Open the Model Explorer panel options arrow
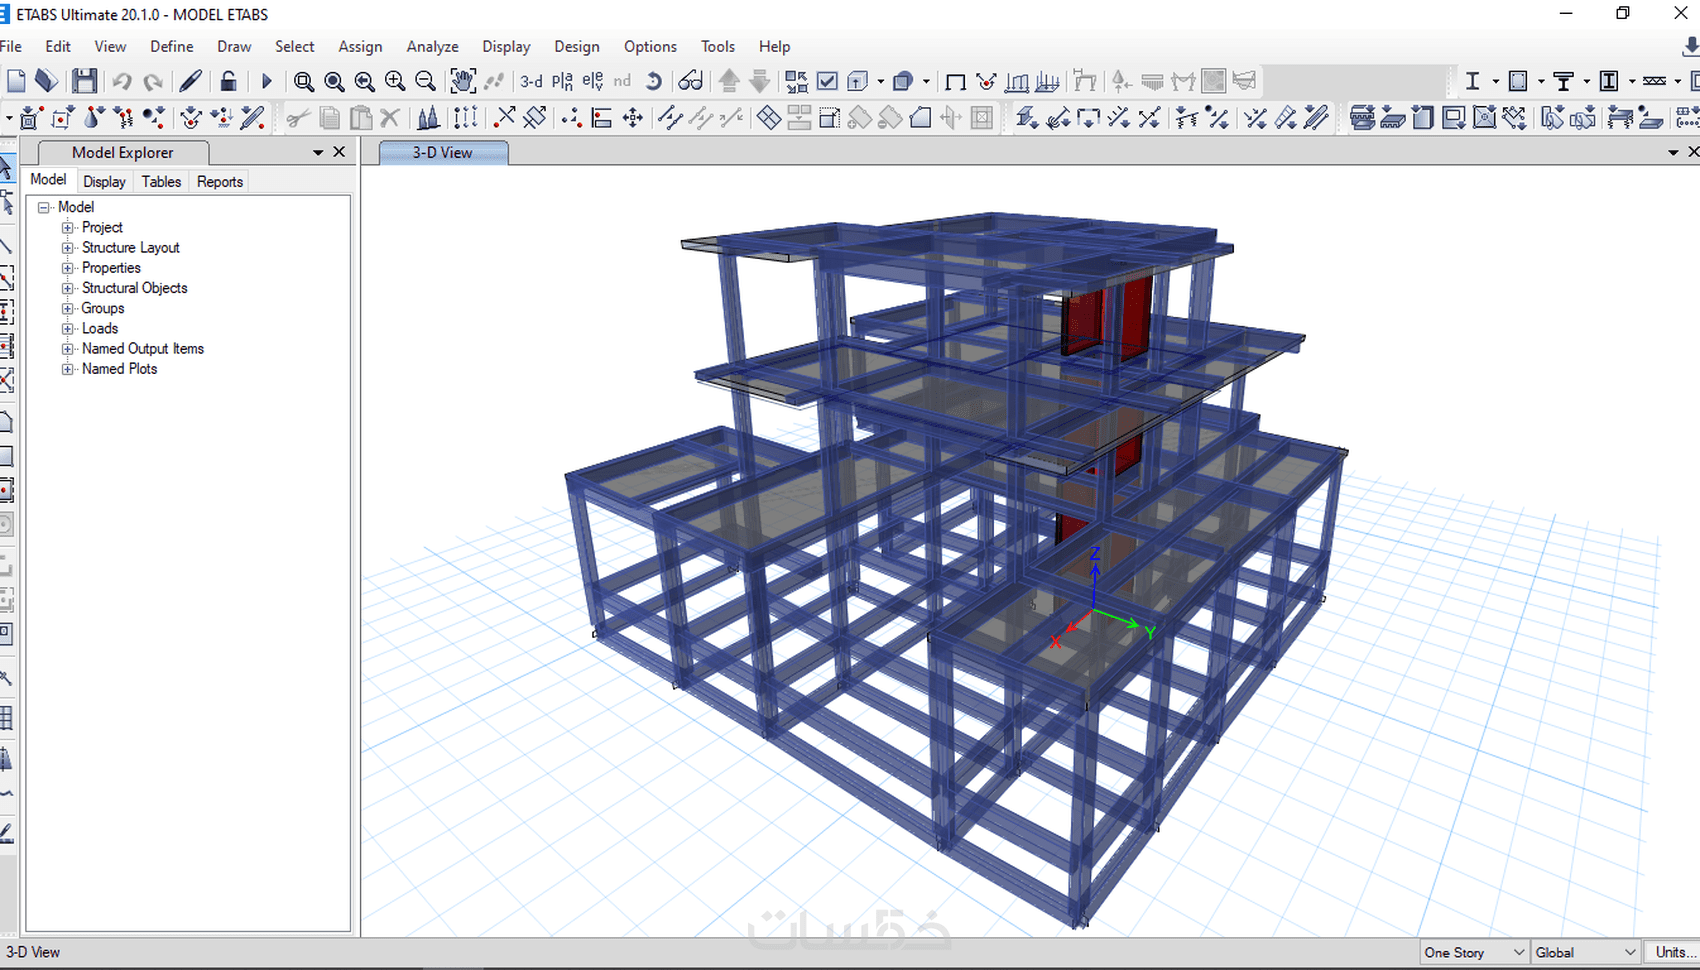 (318, 152)
